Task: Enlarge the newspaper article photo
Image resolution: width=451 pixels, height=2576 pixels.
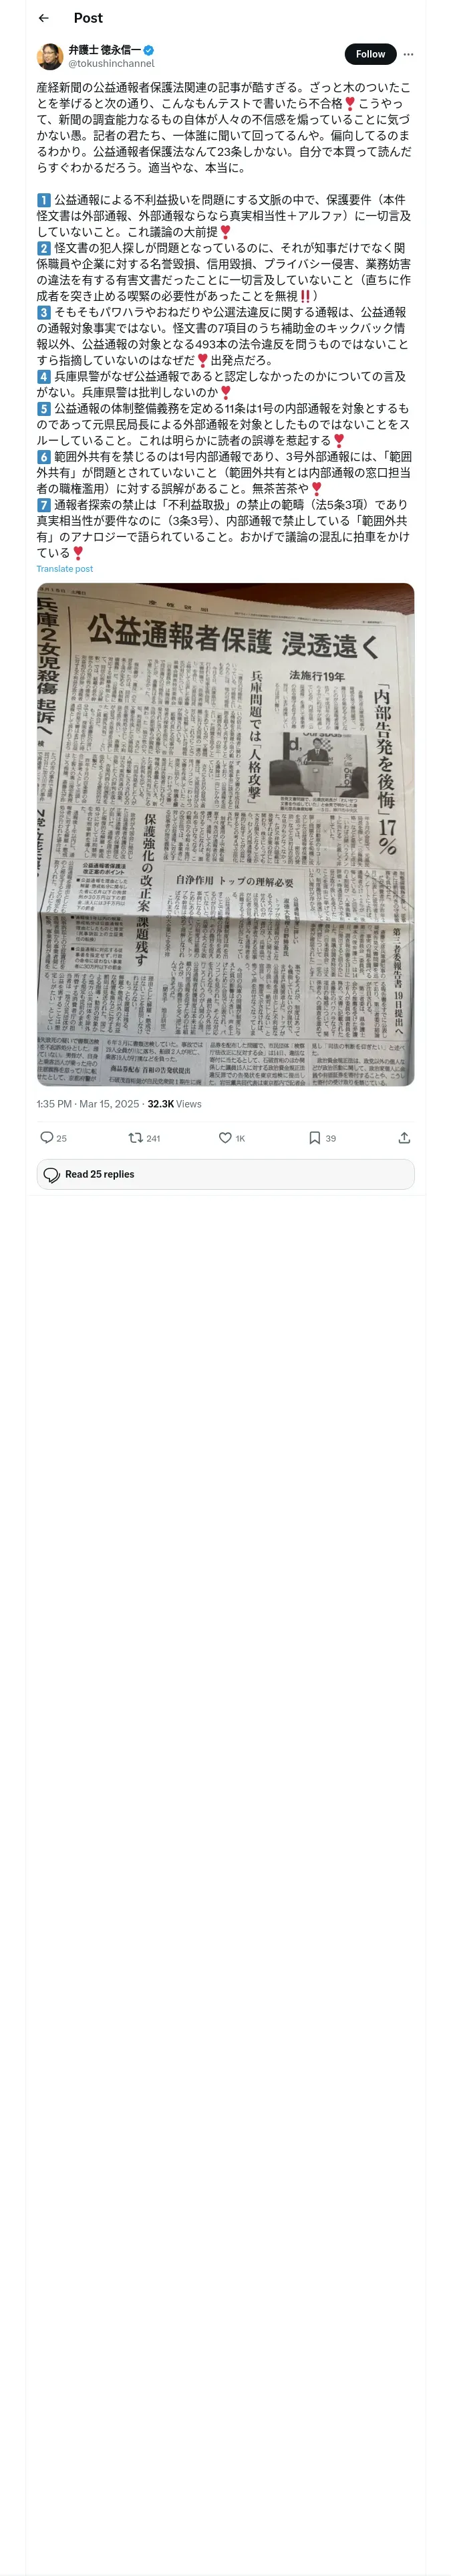Action: click(225, 834)
